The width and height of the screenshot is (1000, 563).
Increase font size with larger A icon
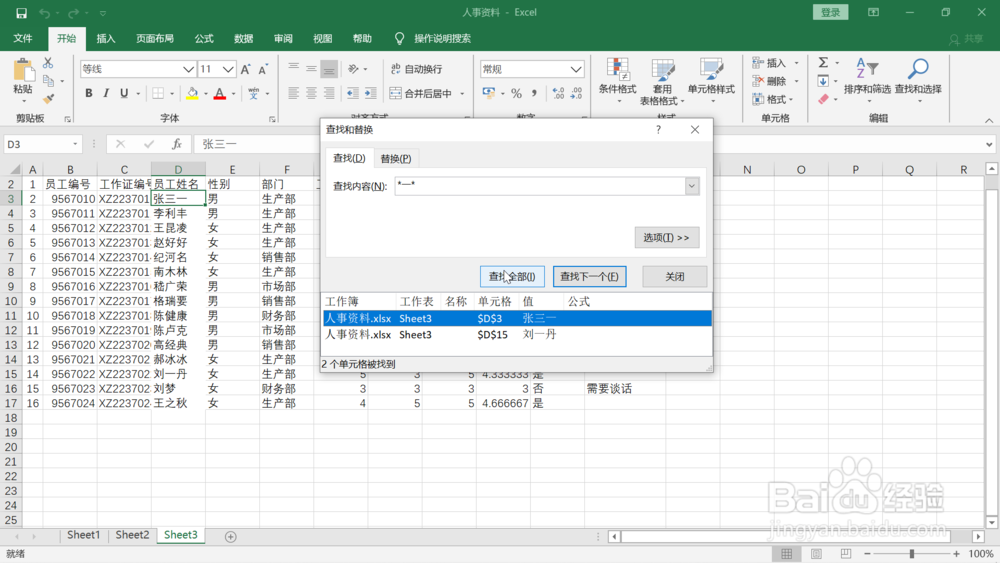(246, 69)
